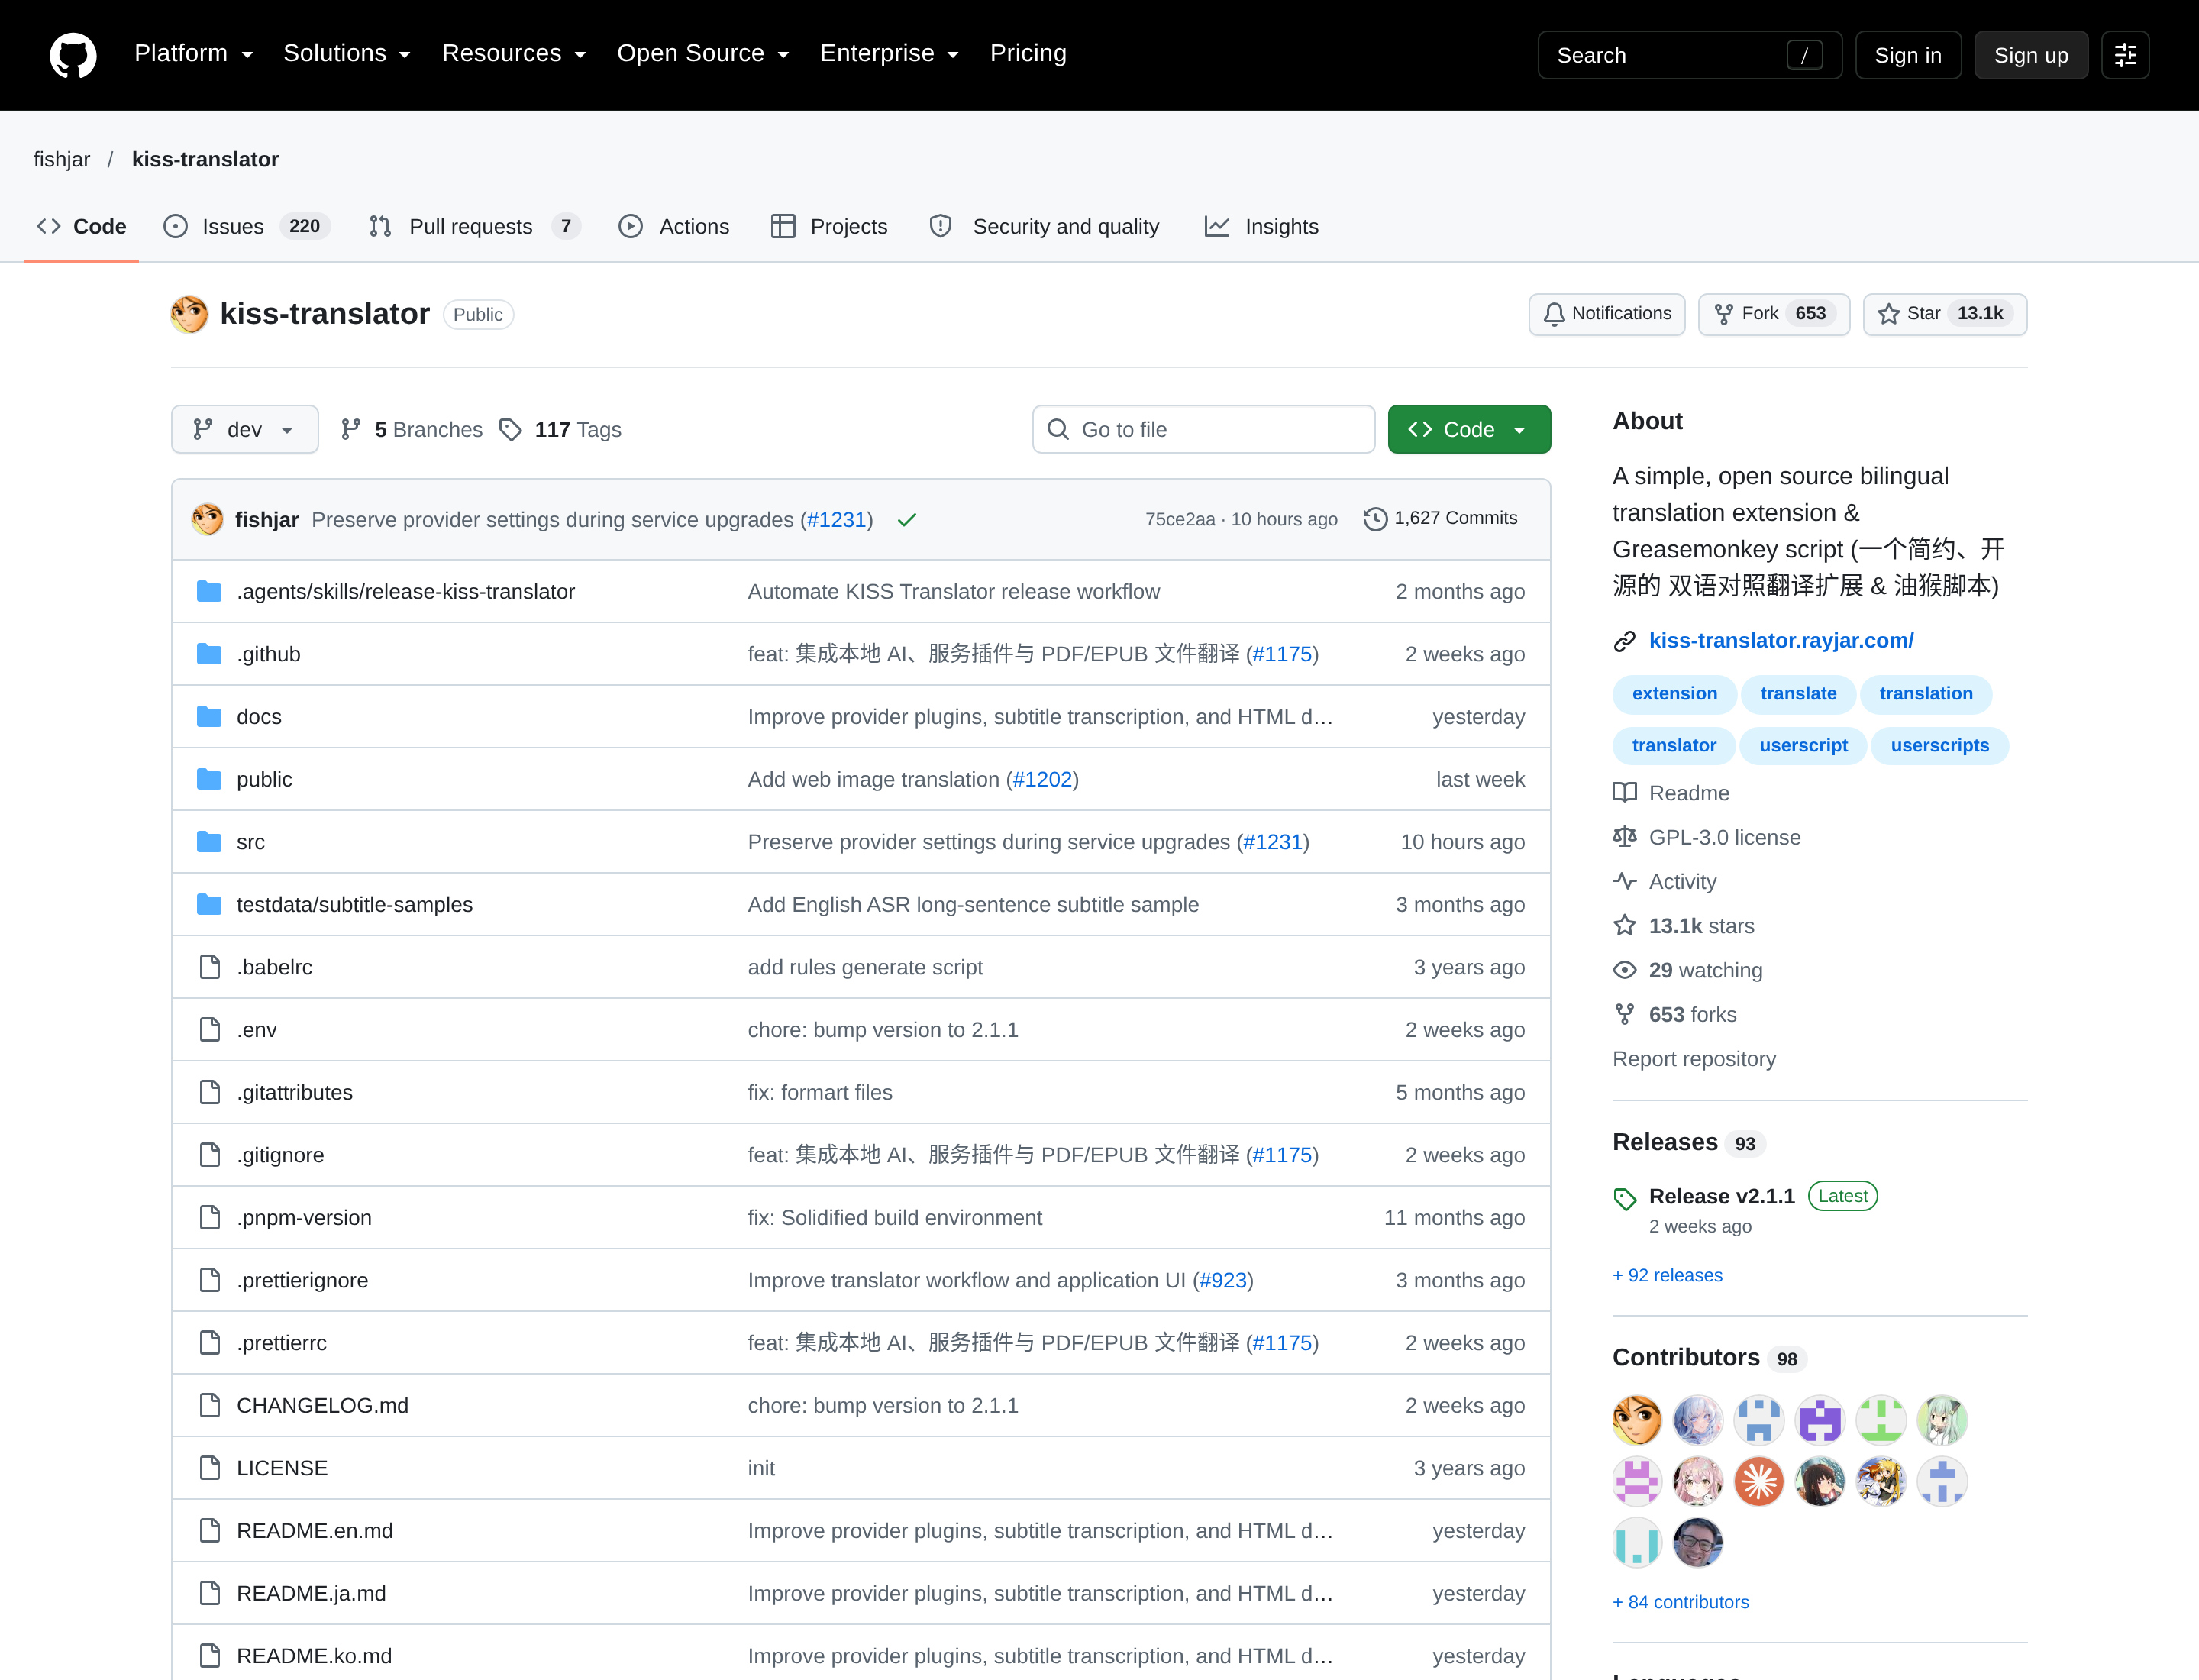Focus the Go to file search field
Viewport: 2199px width, 1680px height.
[x=1203, y=429]
